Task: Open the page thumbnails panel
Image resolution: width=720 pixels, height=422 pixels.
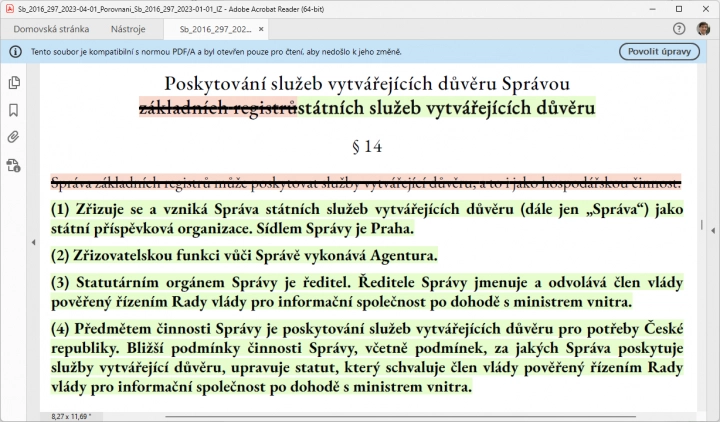Action: [x=14, y=83]
